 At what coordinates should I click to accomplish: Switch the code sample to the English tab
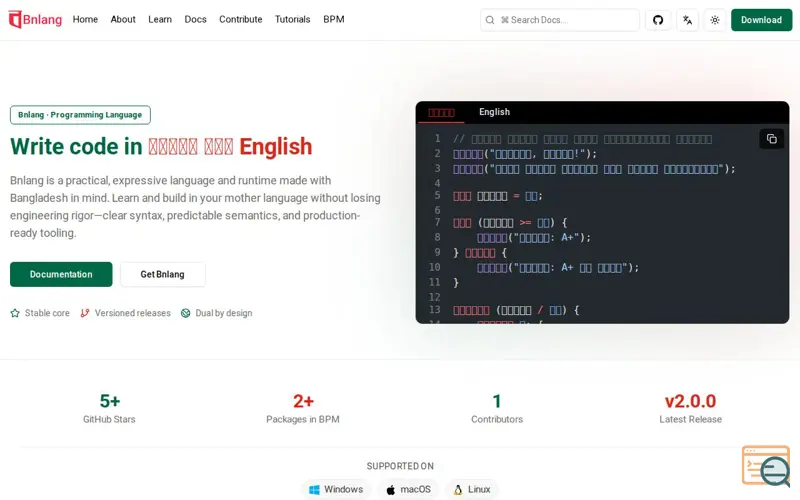494,112
